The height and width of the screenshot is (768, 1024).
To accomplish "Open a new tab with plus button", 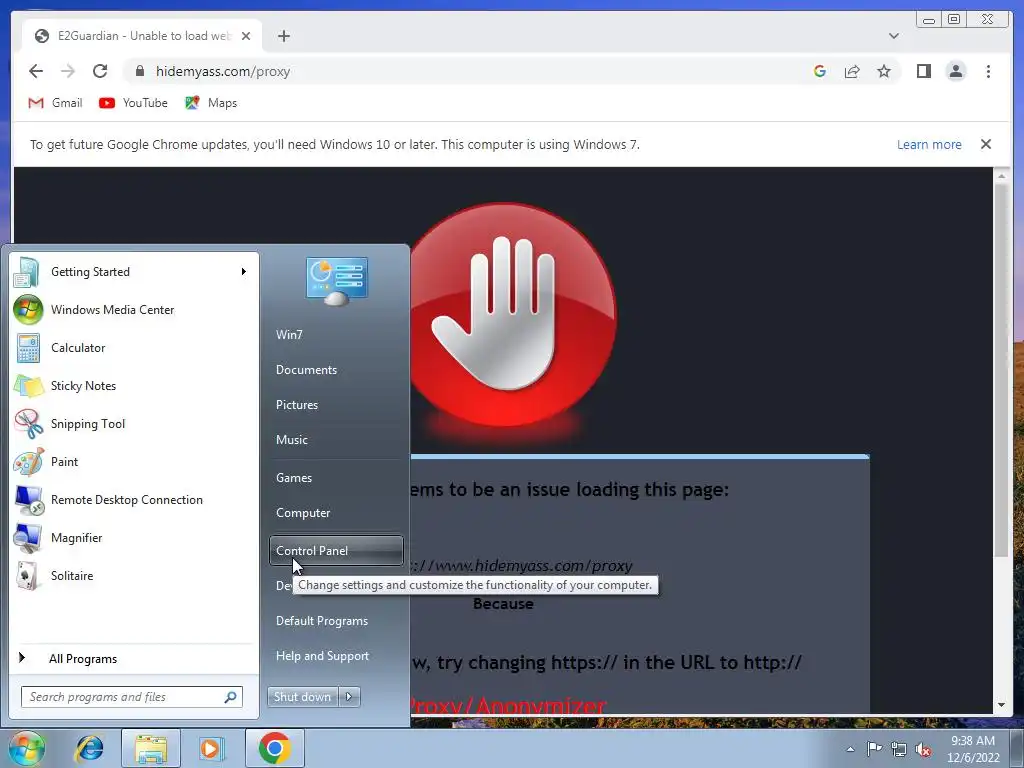I will tap(283, 36).
